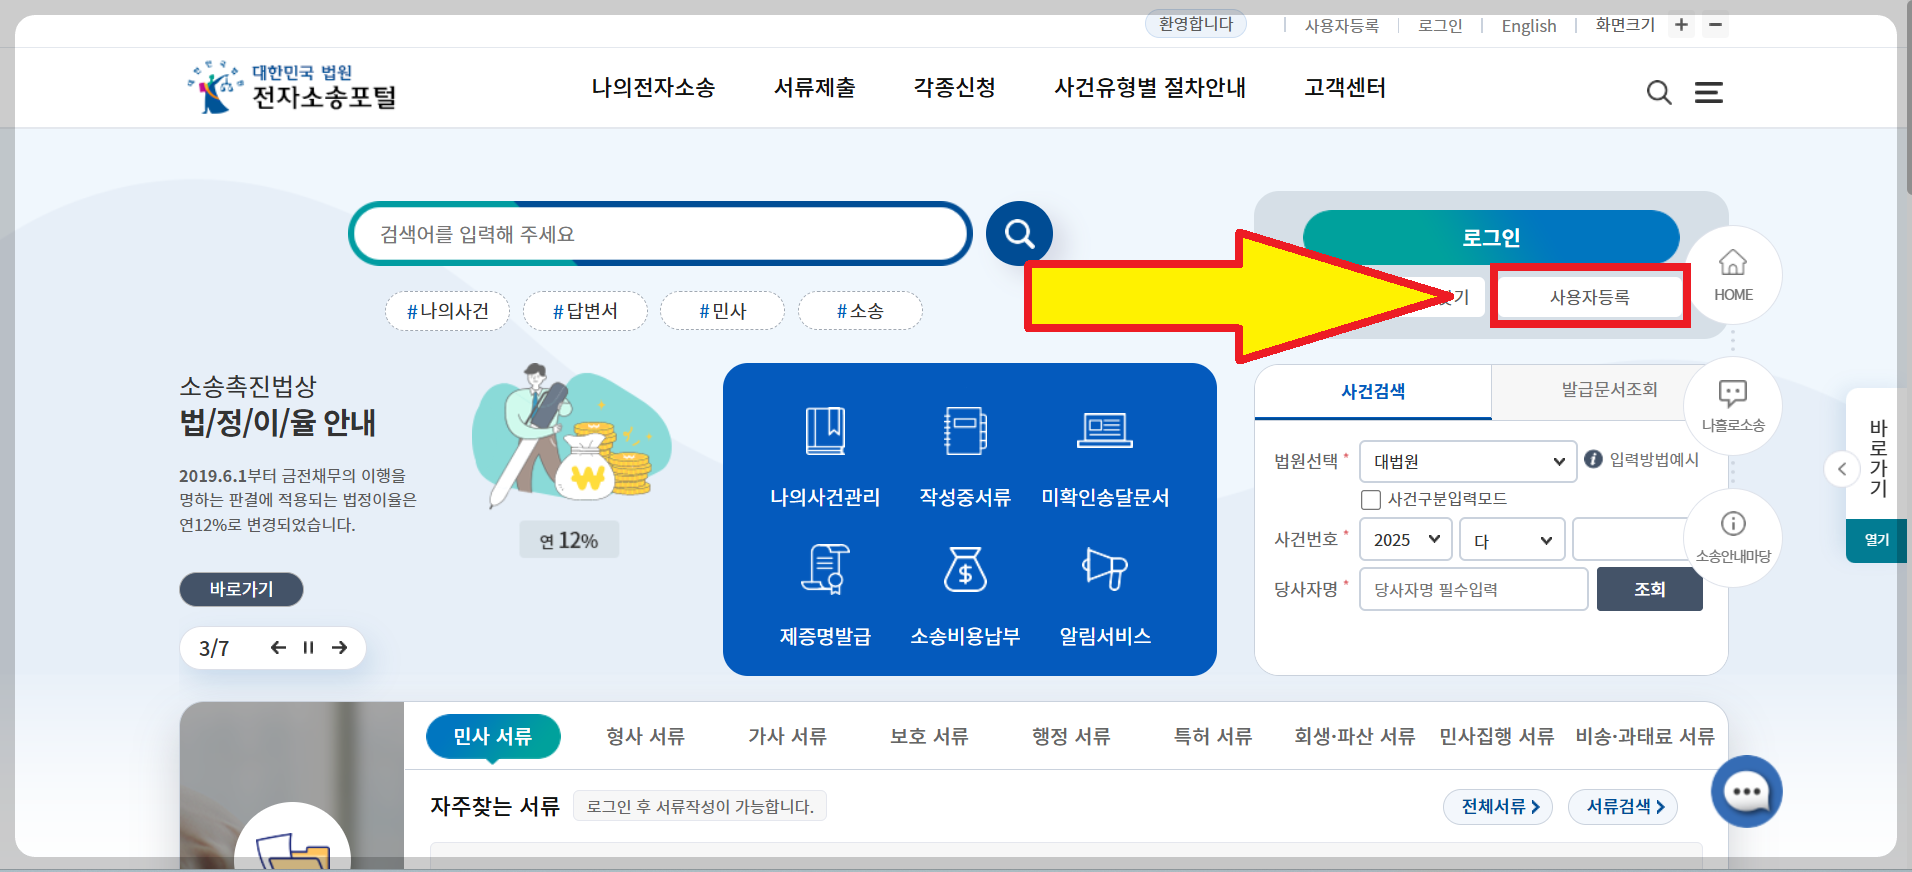This screenshot has height=872, width=1912.
Task: Select 형사 서류 tab
Action: 645,737
